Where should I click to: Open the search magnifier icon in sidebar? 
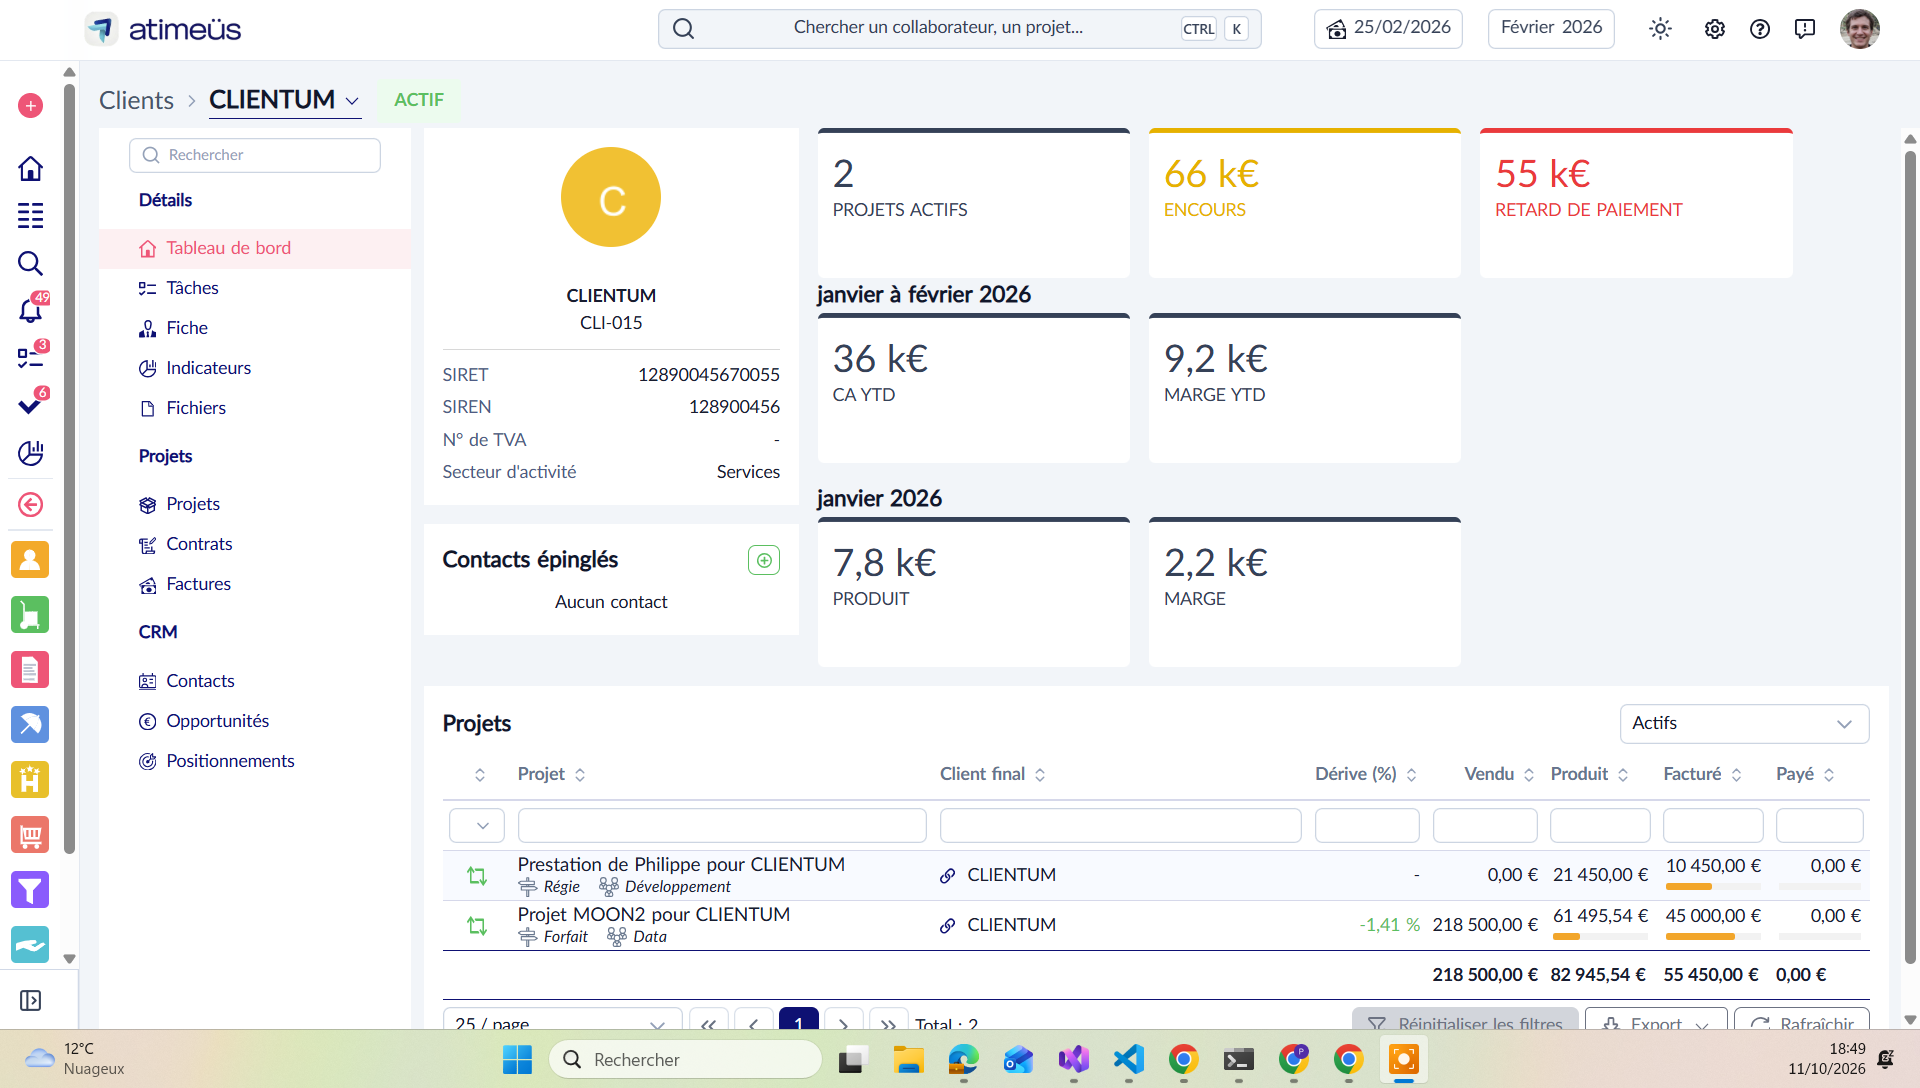coord(30,263)
